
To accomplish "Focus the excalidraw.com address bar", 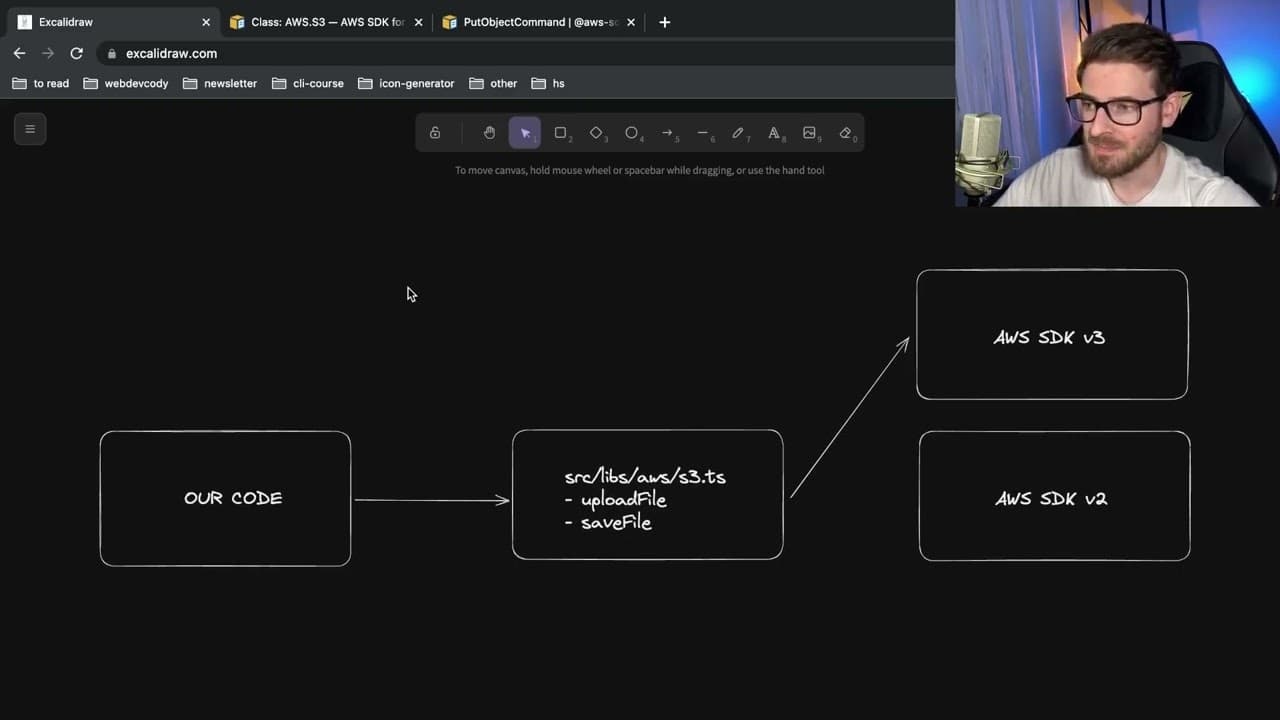I will (x=525, y=53).
